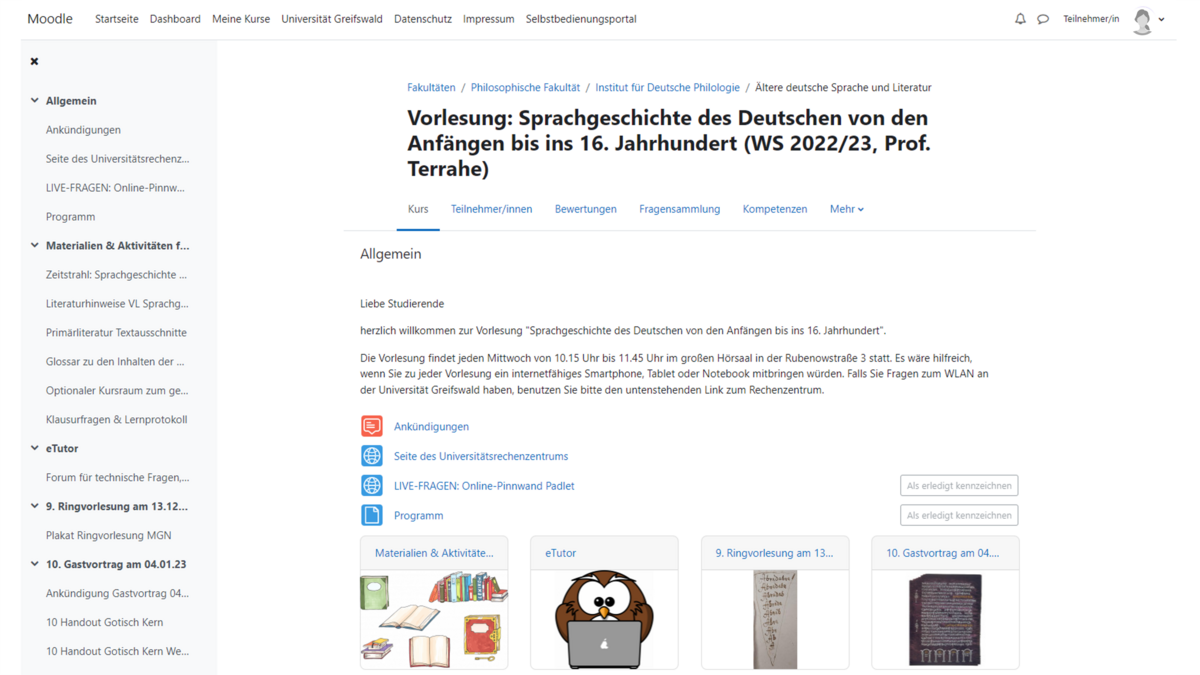Mark LIVE-FRAGEN Padlet as erledigt
Image resolution: width=1200 pixels, height=675 pixels.
tap(958, 486)
